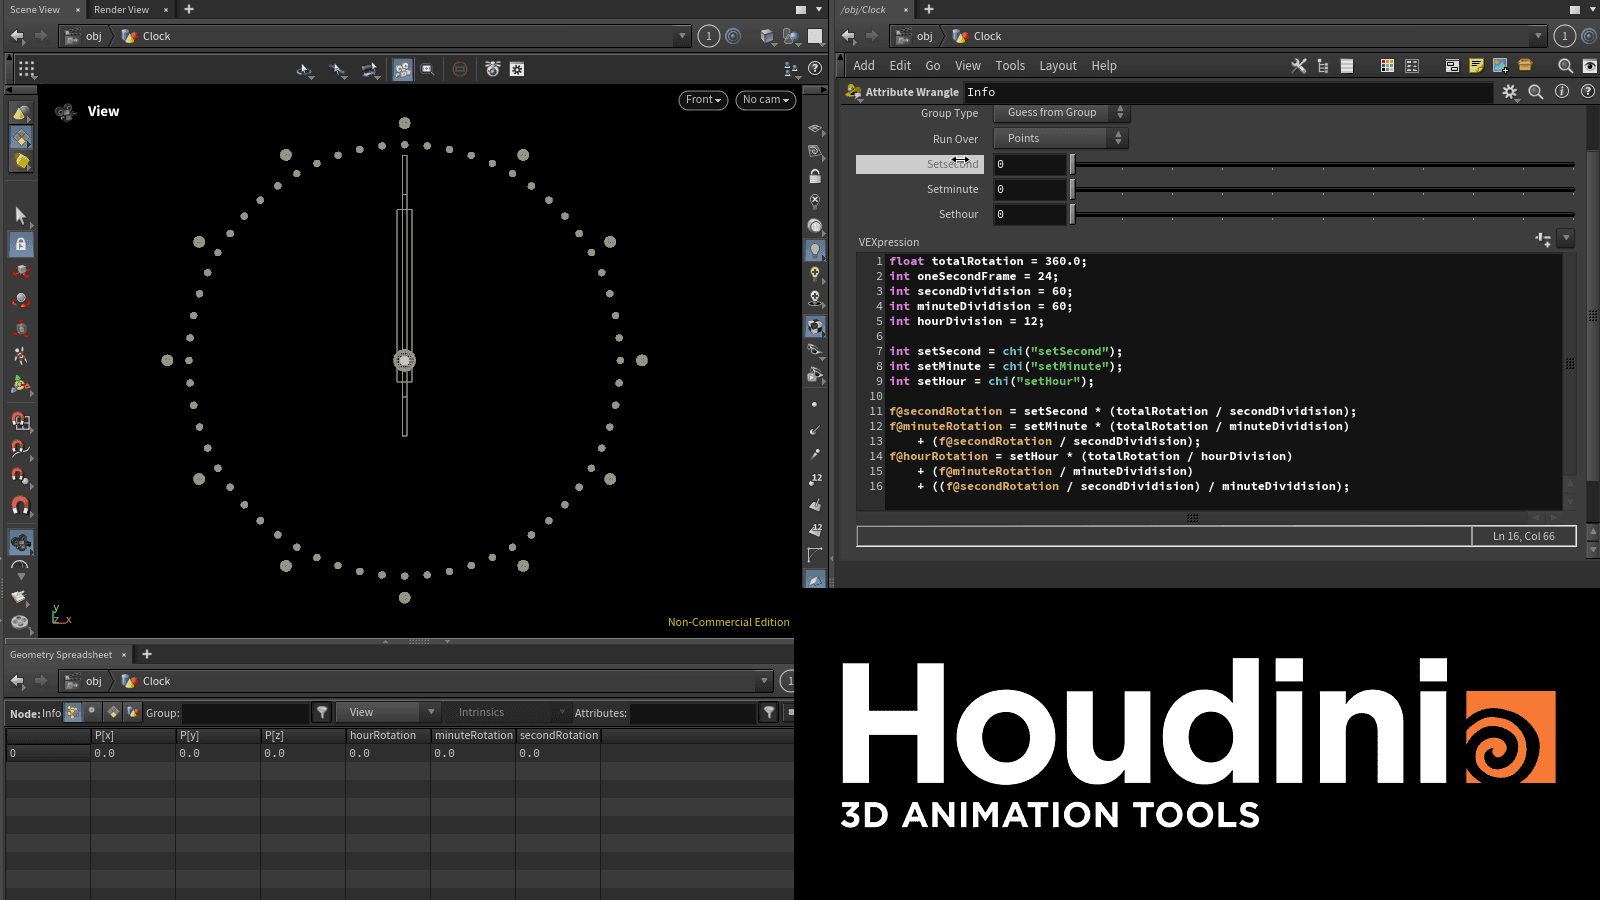Toggle the lock icon in viewport right toolbar

tap(815, 176)
